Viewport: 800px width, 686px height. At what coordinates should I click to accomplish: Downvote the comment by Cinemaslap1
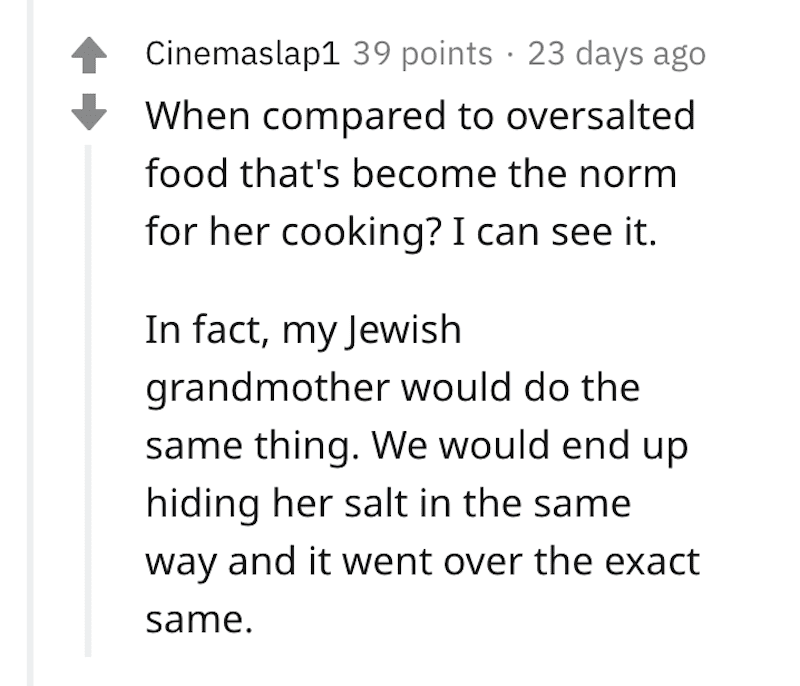89,112
